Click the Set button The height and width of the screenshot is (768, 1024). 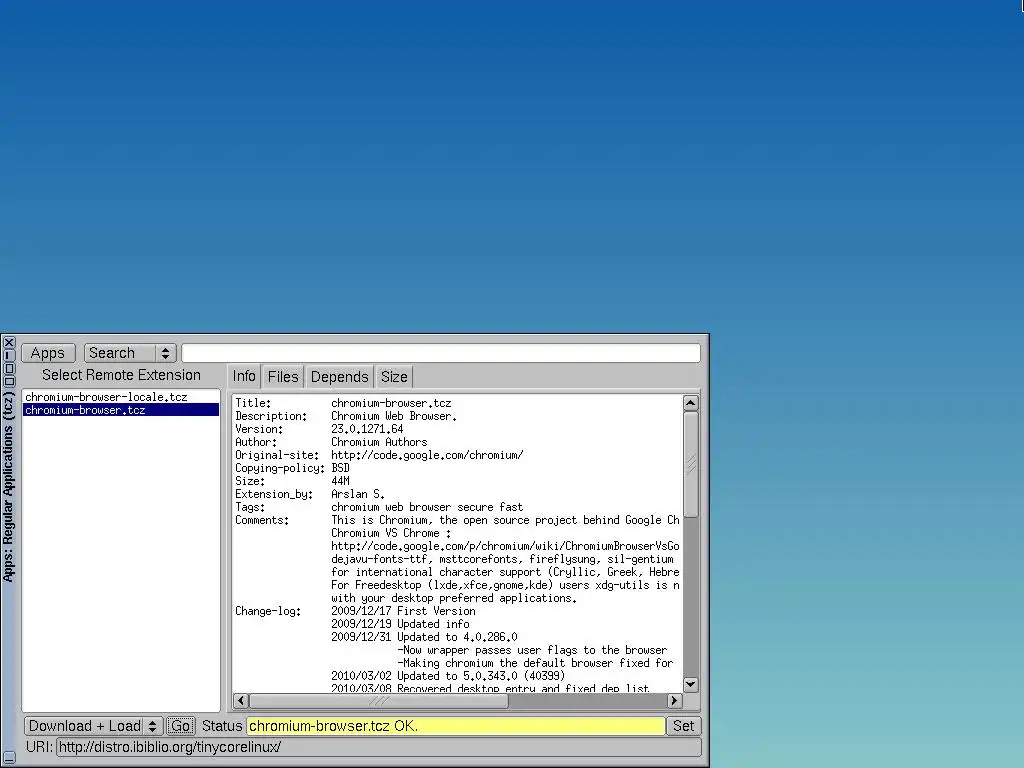(684, 726)
